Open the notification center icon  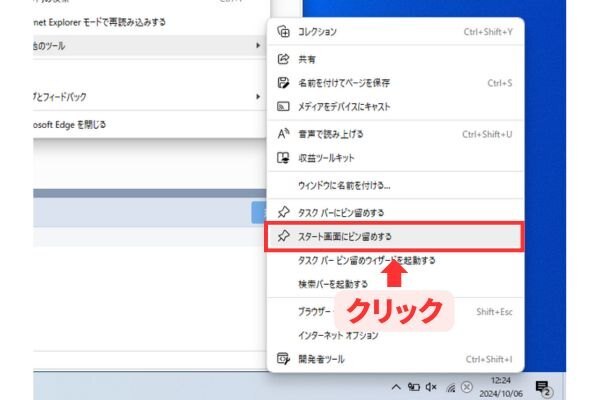pyautogui.click(x=543, y=388)
